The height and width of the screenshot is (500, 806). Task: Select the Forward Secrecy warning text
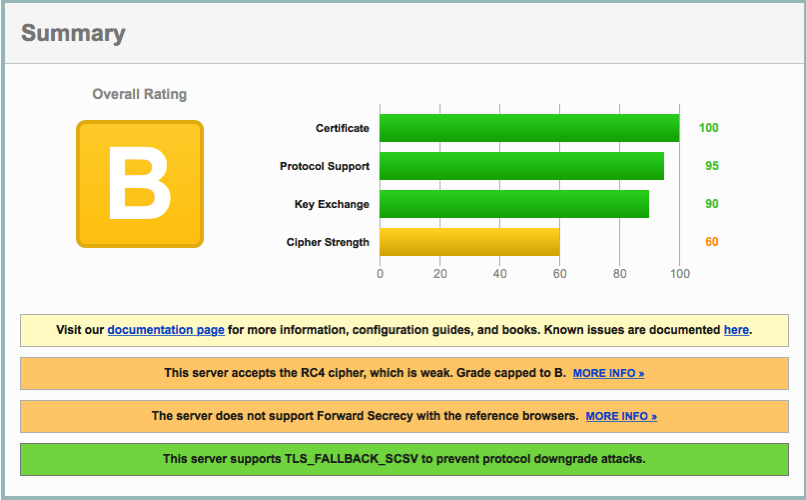coord(365,416)
